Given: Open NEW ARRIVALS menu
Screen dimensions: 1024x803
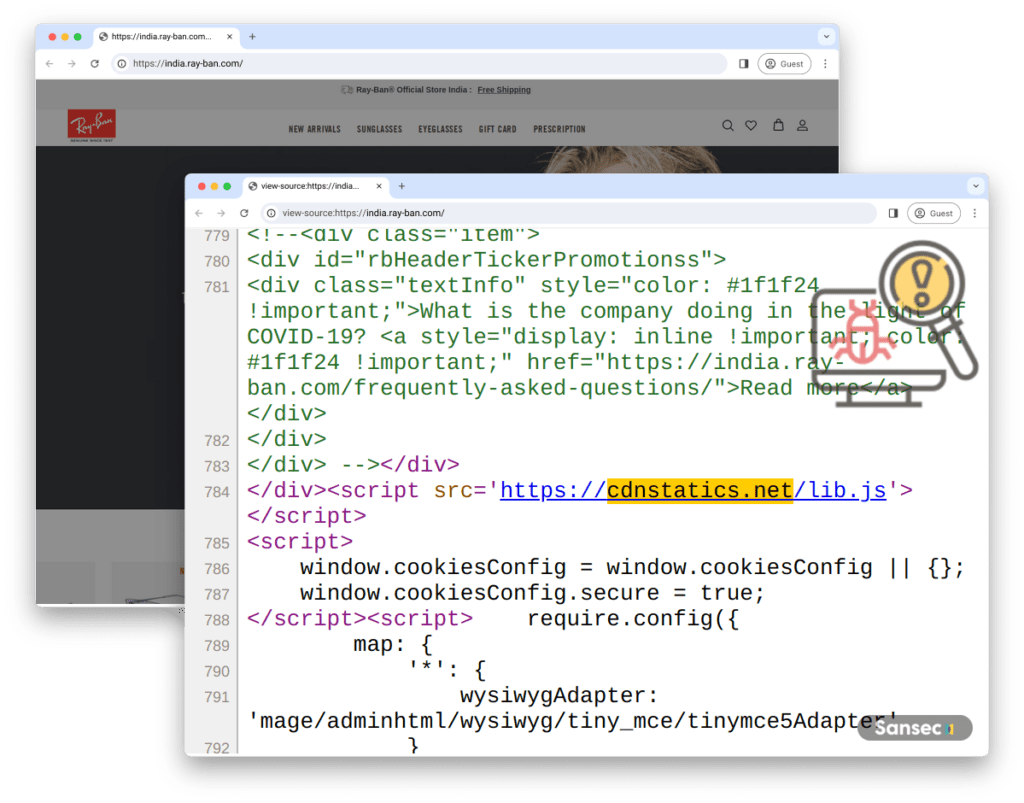Looking at the screenshot, I should 314,129.
